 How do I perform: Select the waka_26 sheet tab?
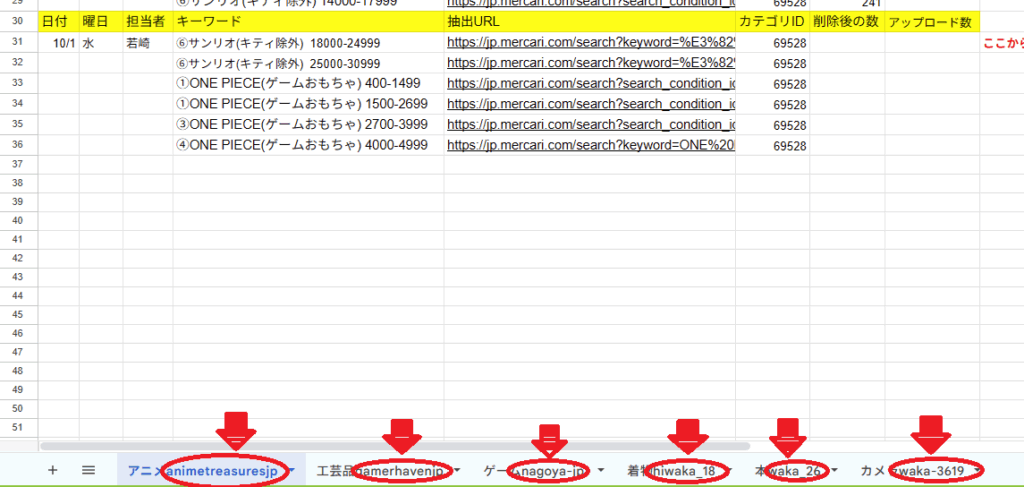click(x=788, y=470)
